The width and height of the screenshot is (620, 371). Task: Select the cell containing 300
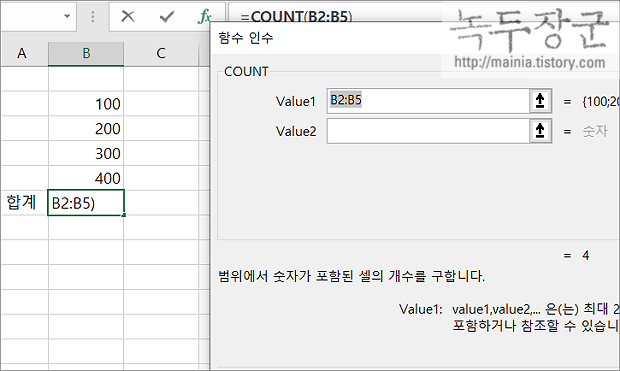(86, 153)
